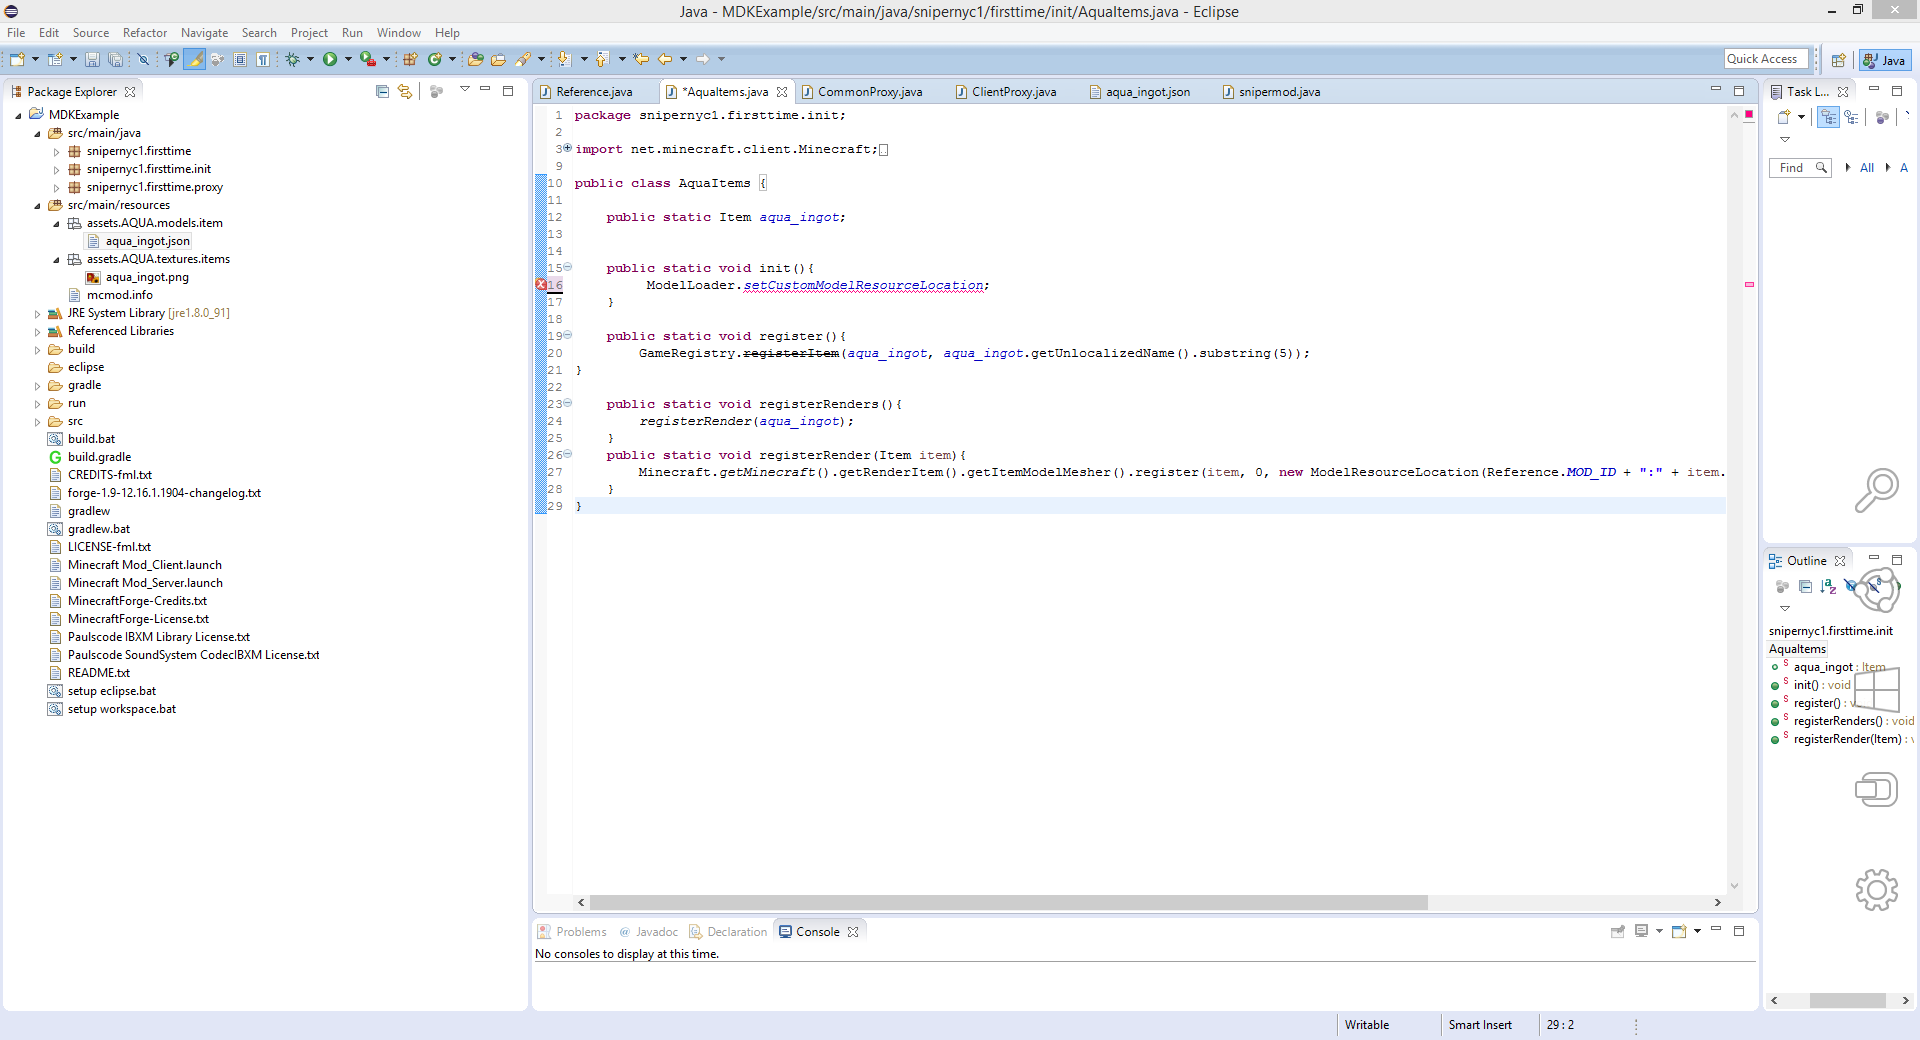Maximize the editor area
The height and width of the screenshot is (1040, 1920).
(x=1739, y=90)
